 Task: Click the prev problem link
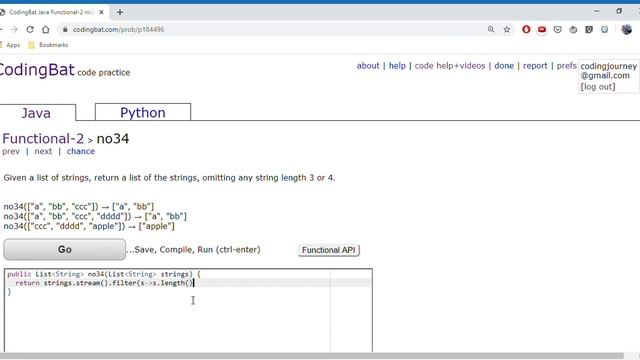[x=11, y=151]
